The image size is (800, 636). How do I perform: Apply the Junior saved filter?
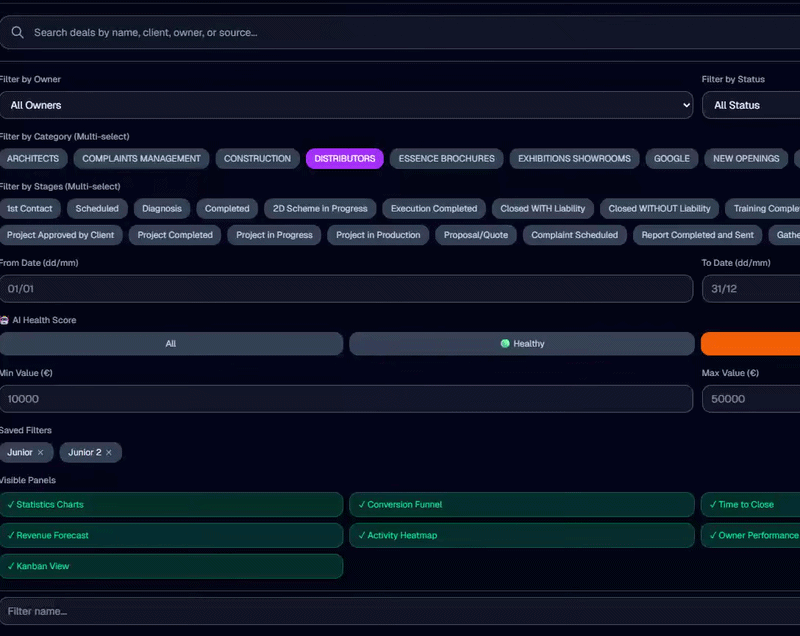click(19, 453)
